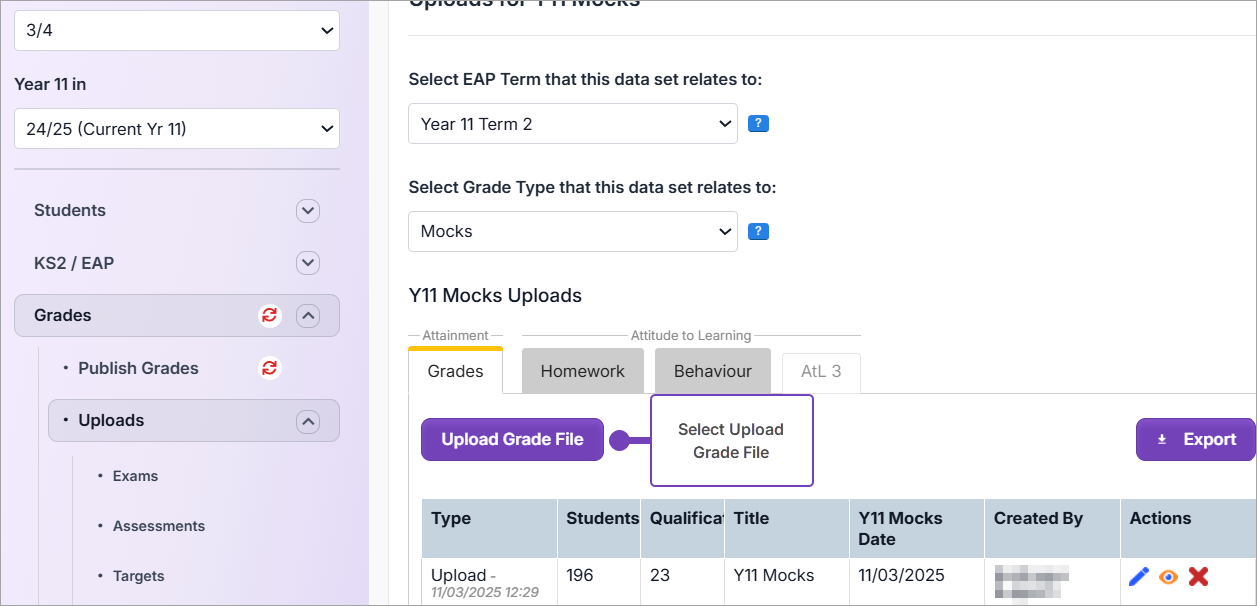Screen dimensions: 1257x606
Task: Open the Grade Type Mocks dropdown
Action: (572, 232)
